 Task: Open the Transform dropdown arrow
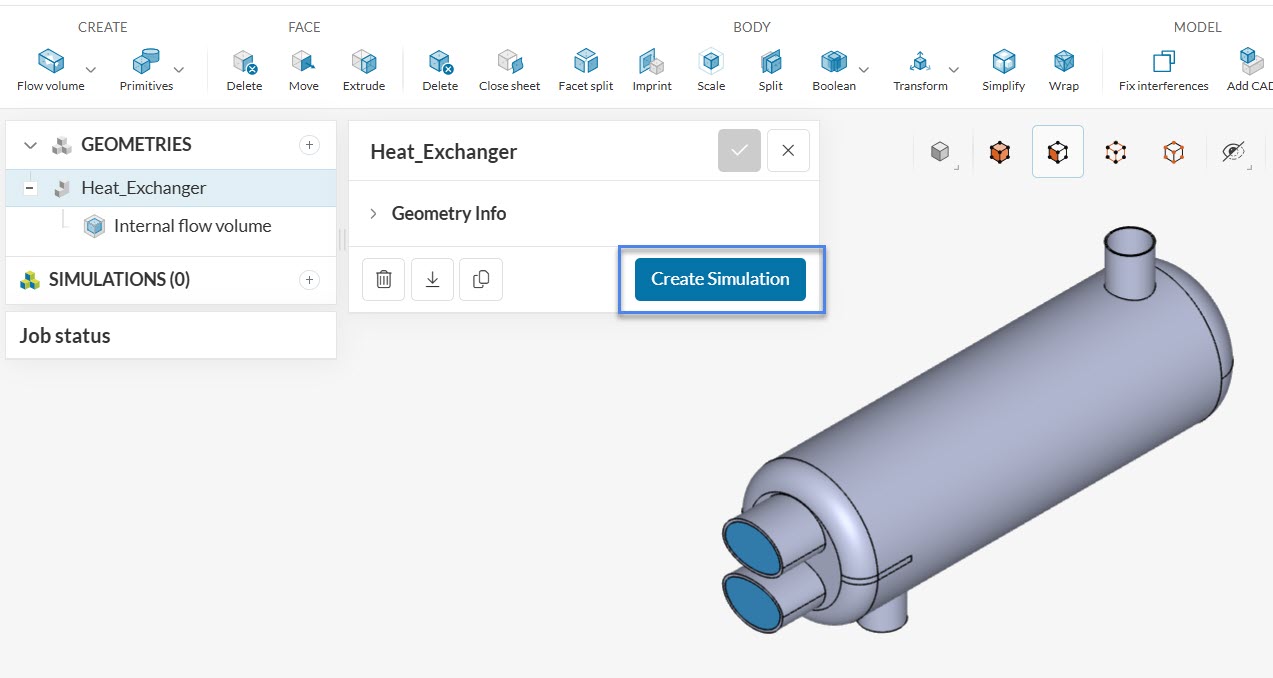954,69
